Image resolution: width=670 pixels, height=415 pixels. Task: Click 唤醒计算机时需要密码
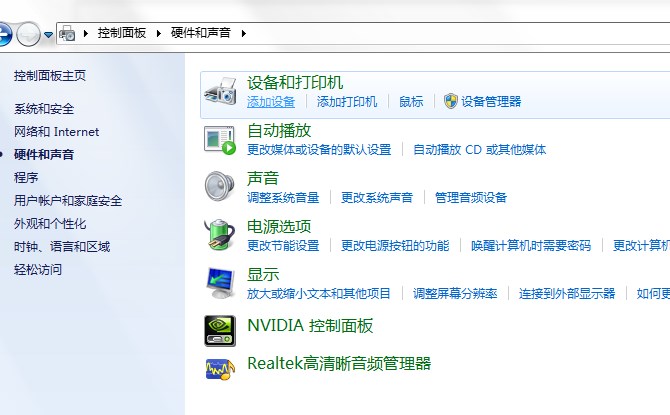coord(531,245)
